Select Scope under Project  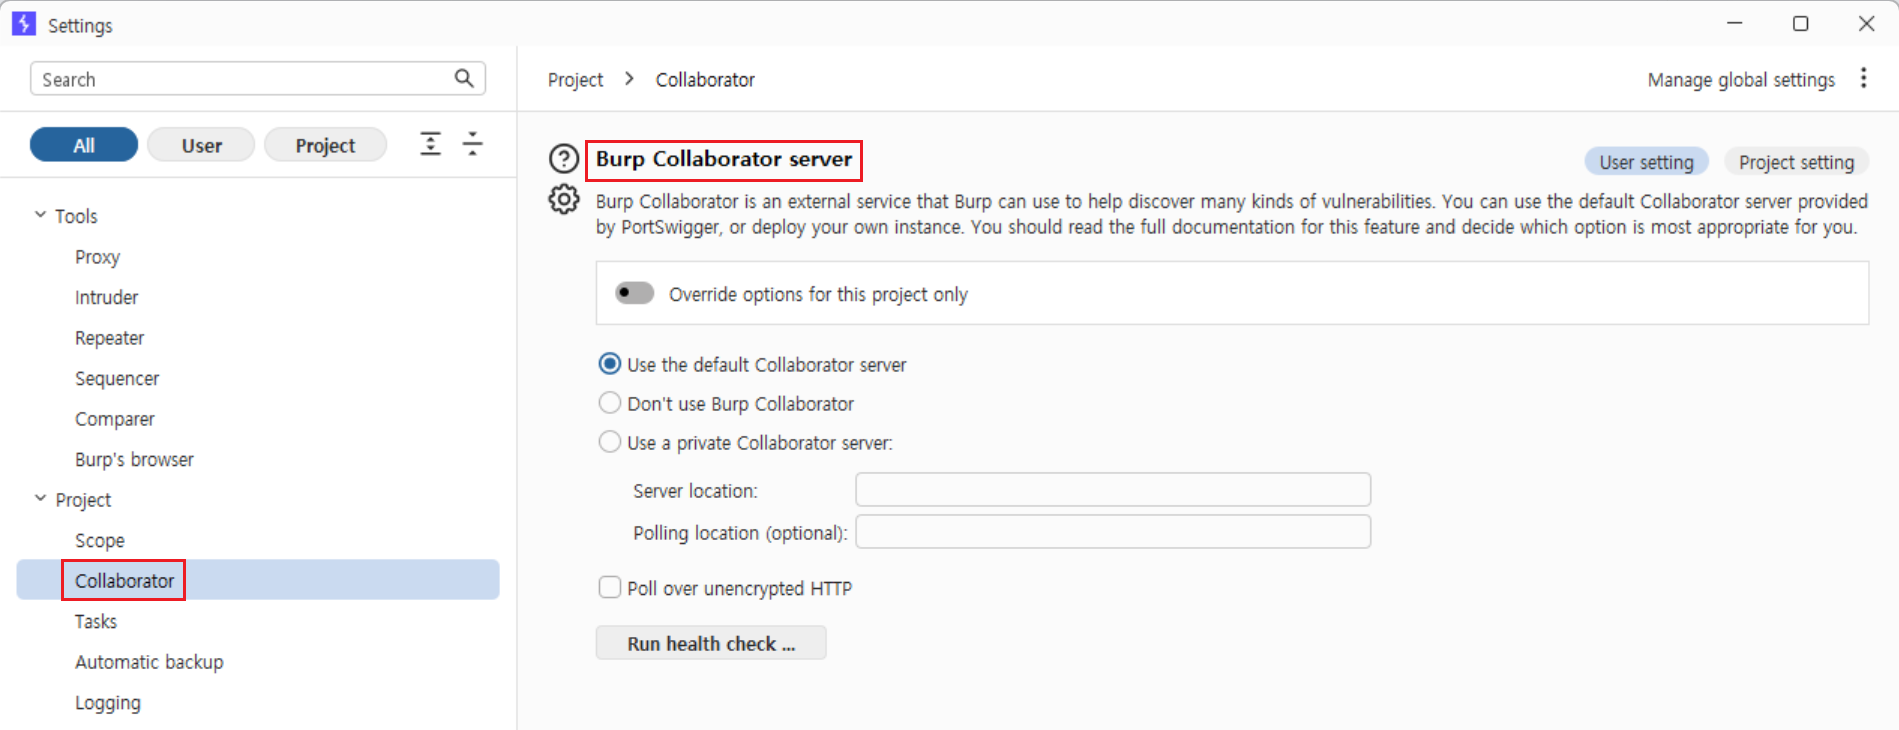coord(99,540)
